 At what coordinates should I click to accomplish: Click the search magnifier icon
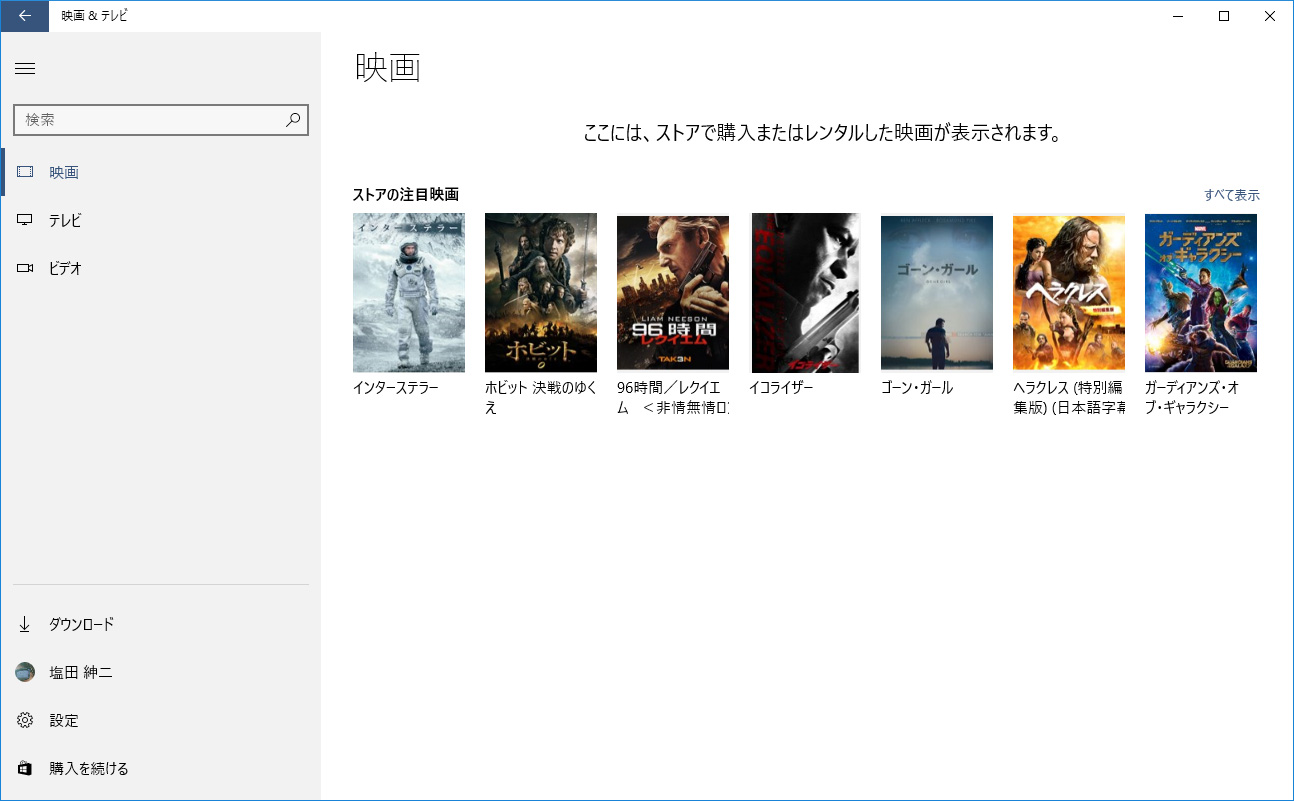pyautogui.click(x=293, y=120)
